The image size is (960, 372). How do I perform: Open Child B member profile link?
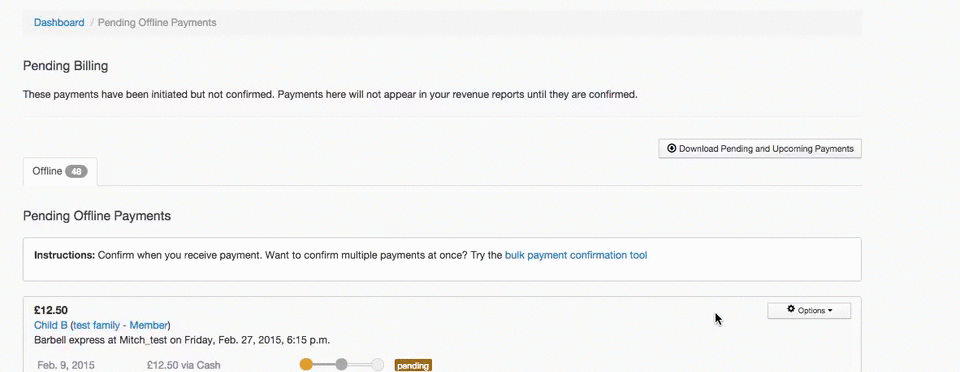[51, 325]
